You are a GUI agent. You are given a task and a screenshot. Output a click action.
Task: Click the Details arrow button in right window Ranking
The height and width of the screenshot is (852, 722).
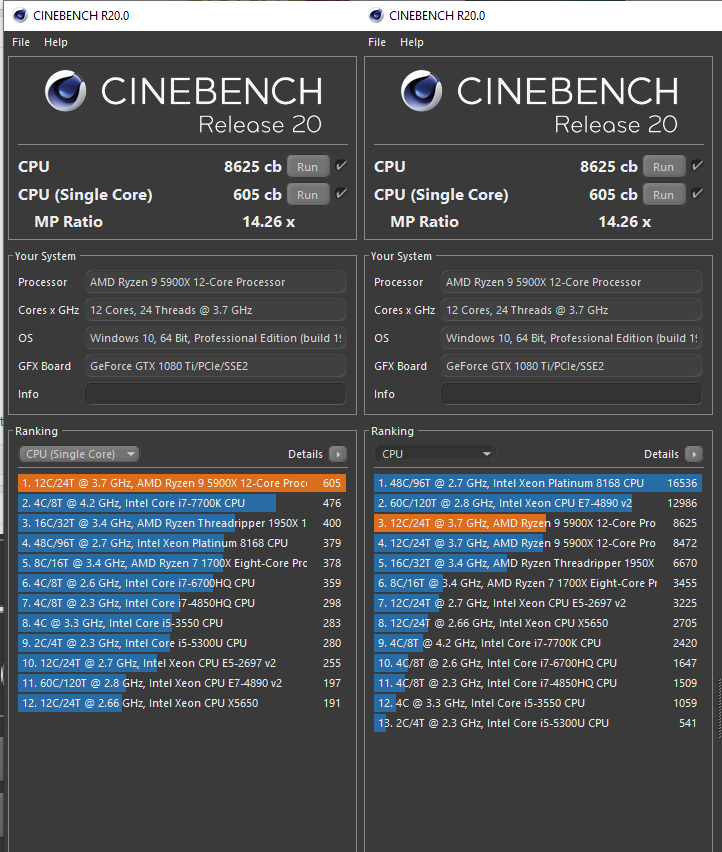point(694,454)
